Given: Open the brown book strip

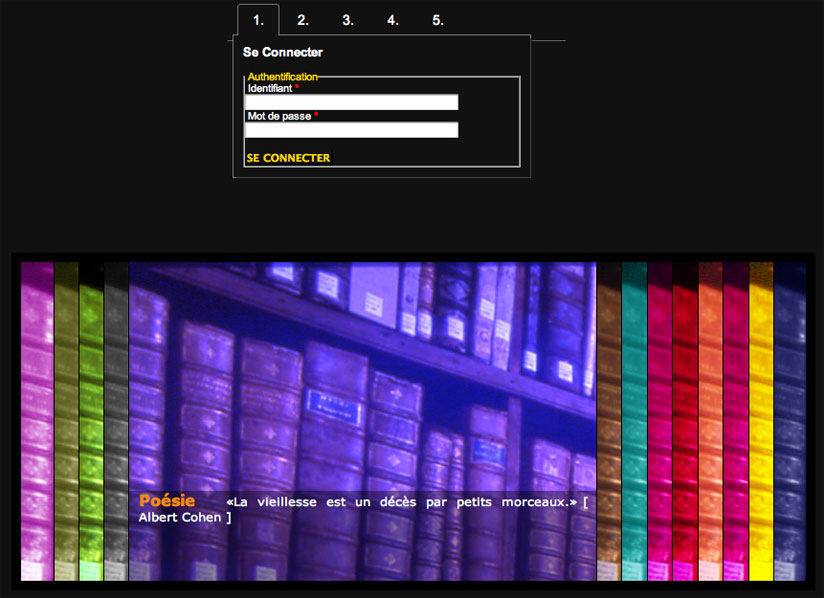Looking at the screenshot, I should (x=609, y=420).
